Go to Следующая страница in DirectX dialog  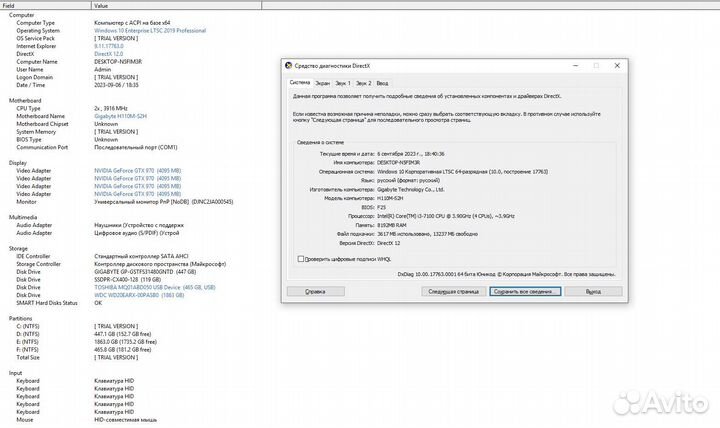click(453, 292)
